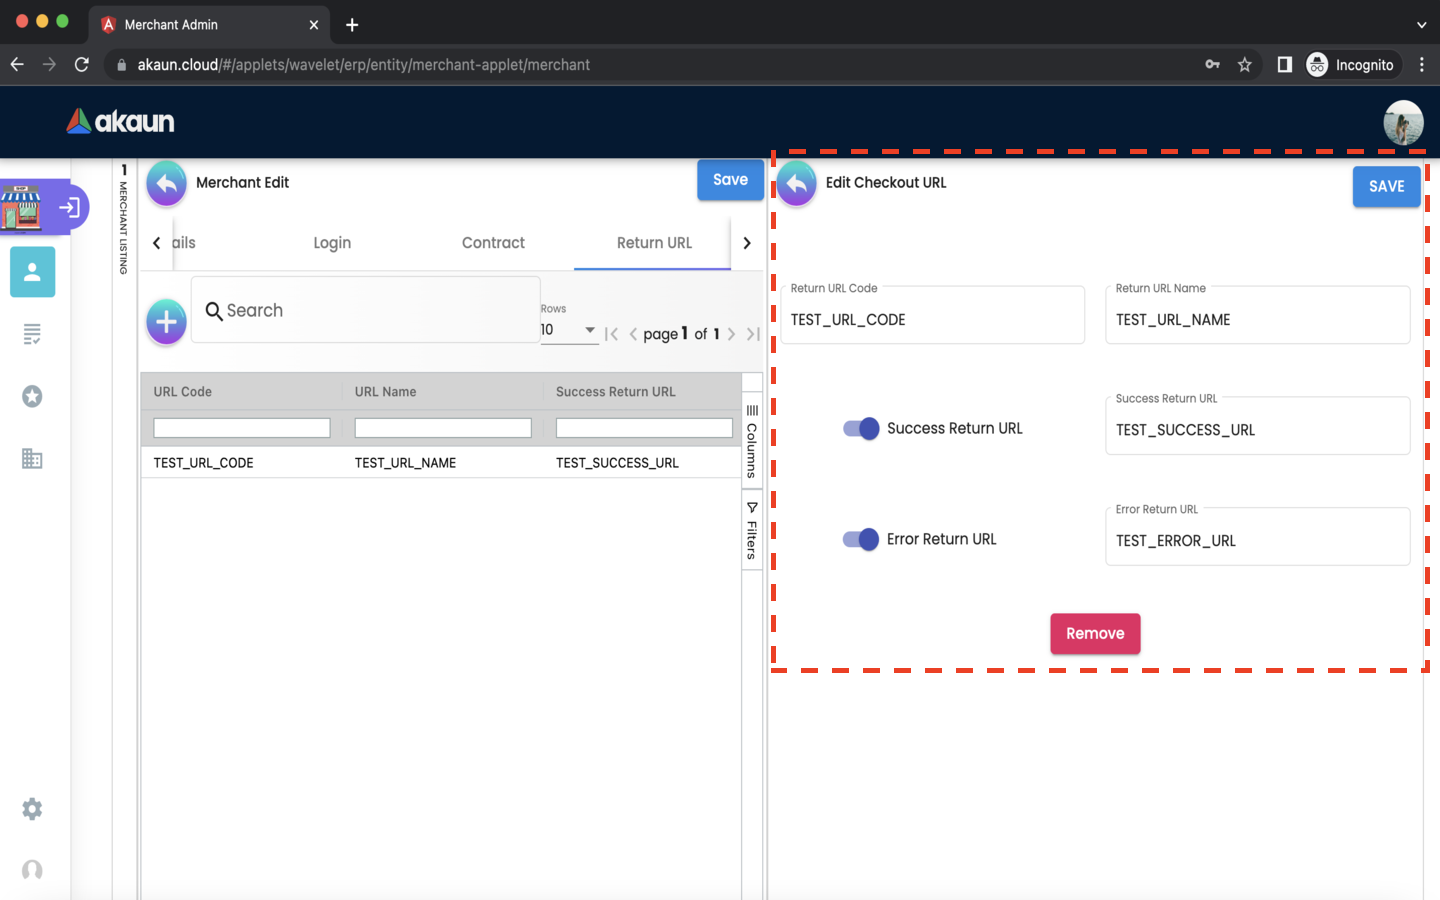Click the shop exit applet icon

69,208
